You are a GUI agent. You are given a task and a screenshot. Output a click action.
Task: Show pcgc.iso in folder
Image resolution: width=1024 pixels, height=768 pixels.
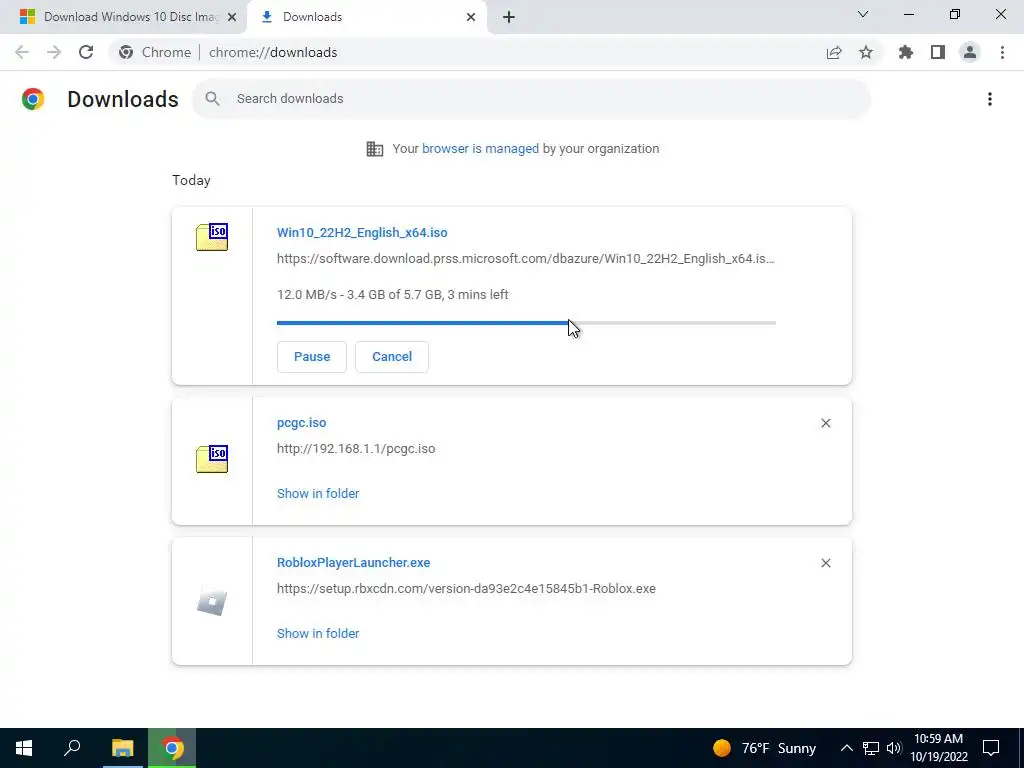coord(318,494)
